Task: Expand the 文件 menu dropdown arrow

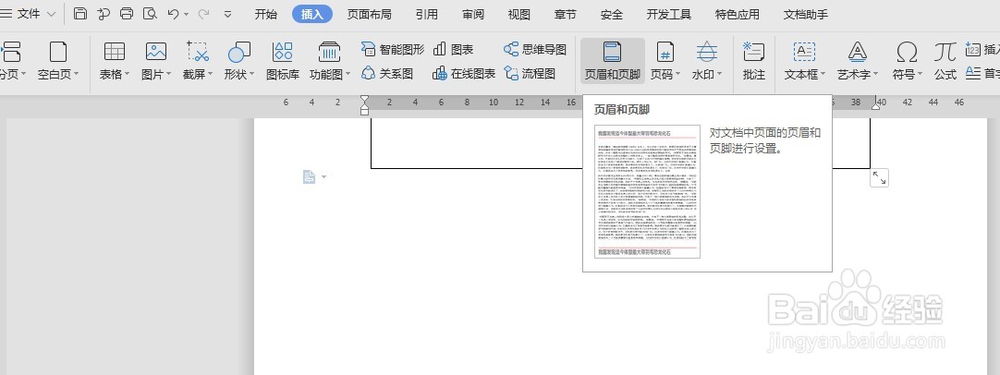Action: click(52, 14)
